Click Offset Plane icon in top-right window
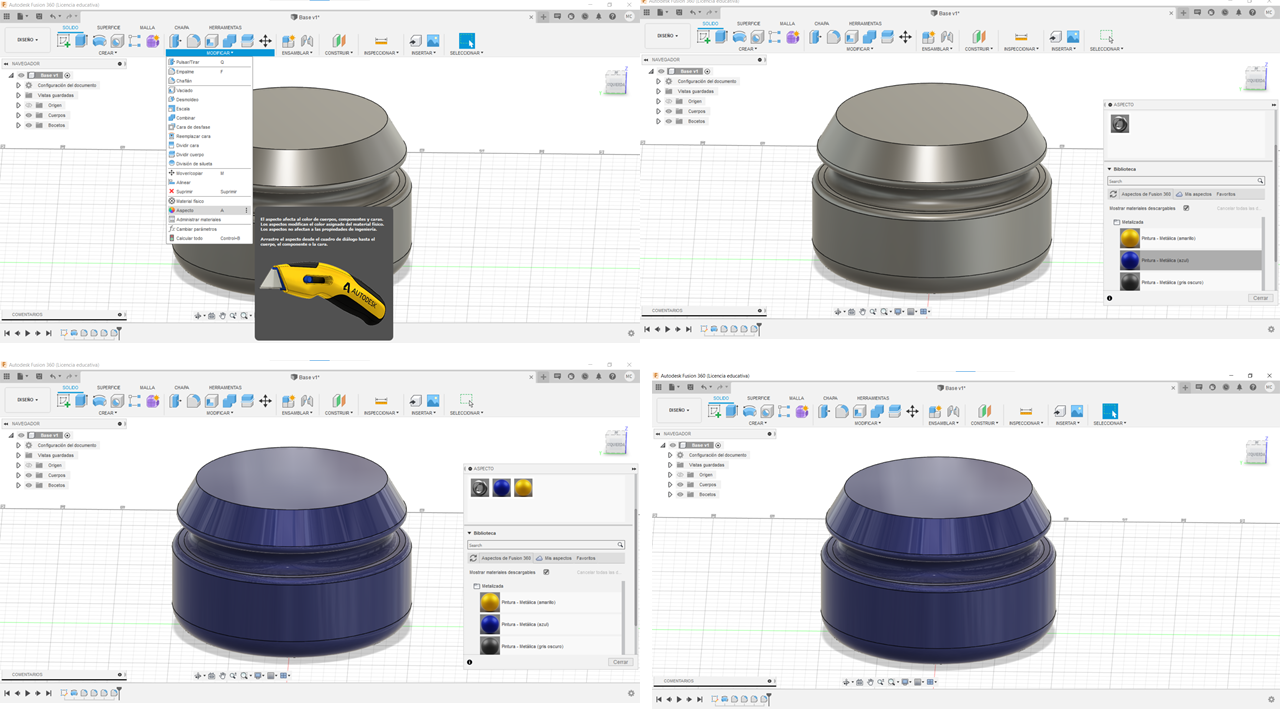The height and width of the screenshot is (720, 1280). point(979,37)
